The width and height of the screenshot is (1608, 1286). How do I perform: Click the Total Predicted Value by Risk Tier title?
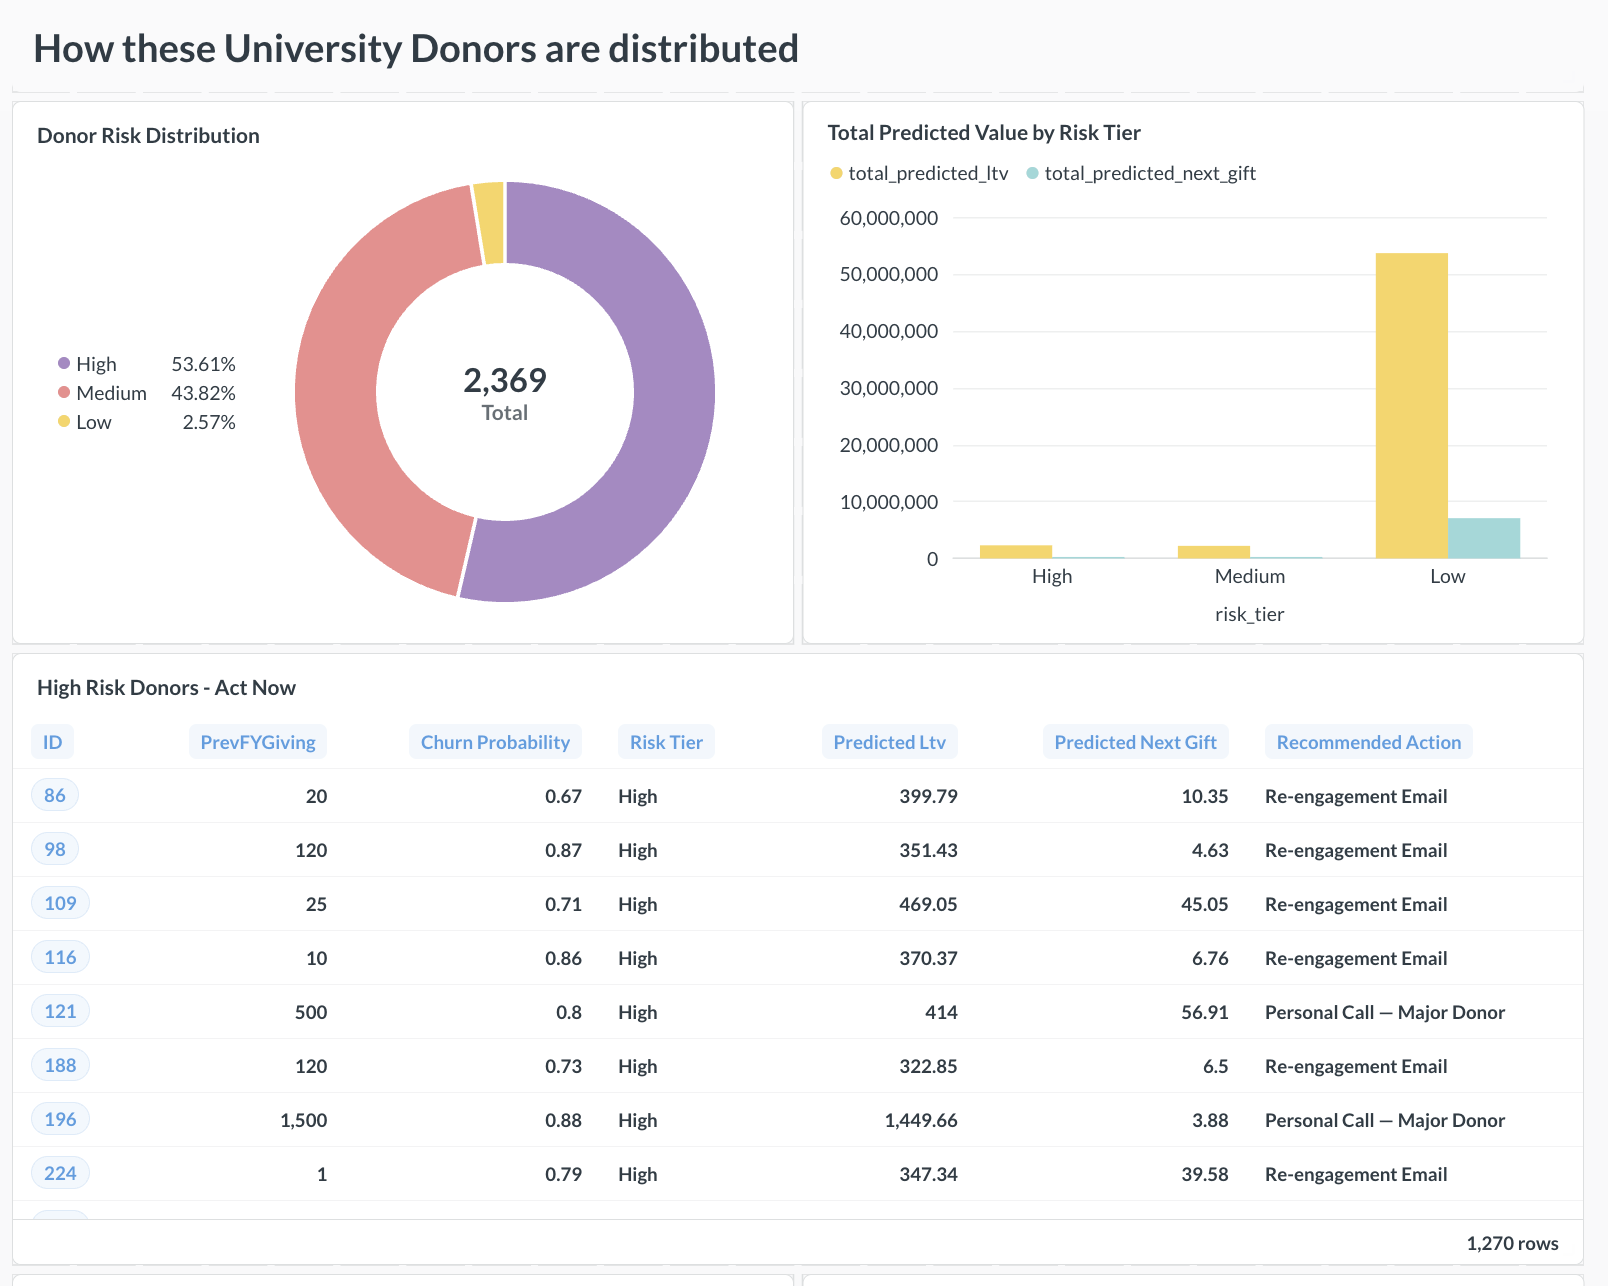984,133
